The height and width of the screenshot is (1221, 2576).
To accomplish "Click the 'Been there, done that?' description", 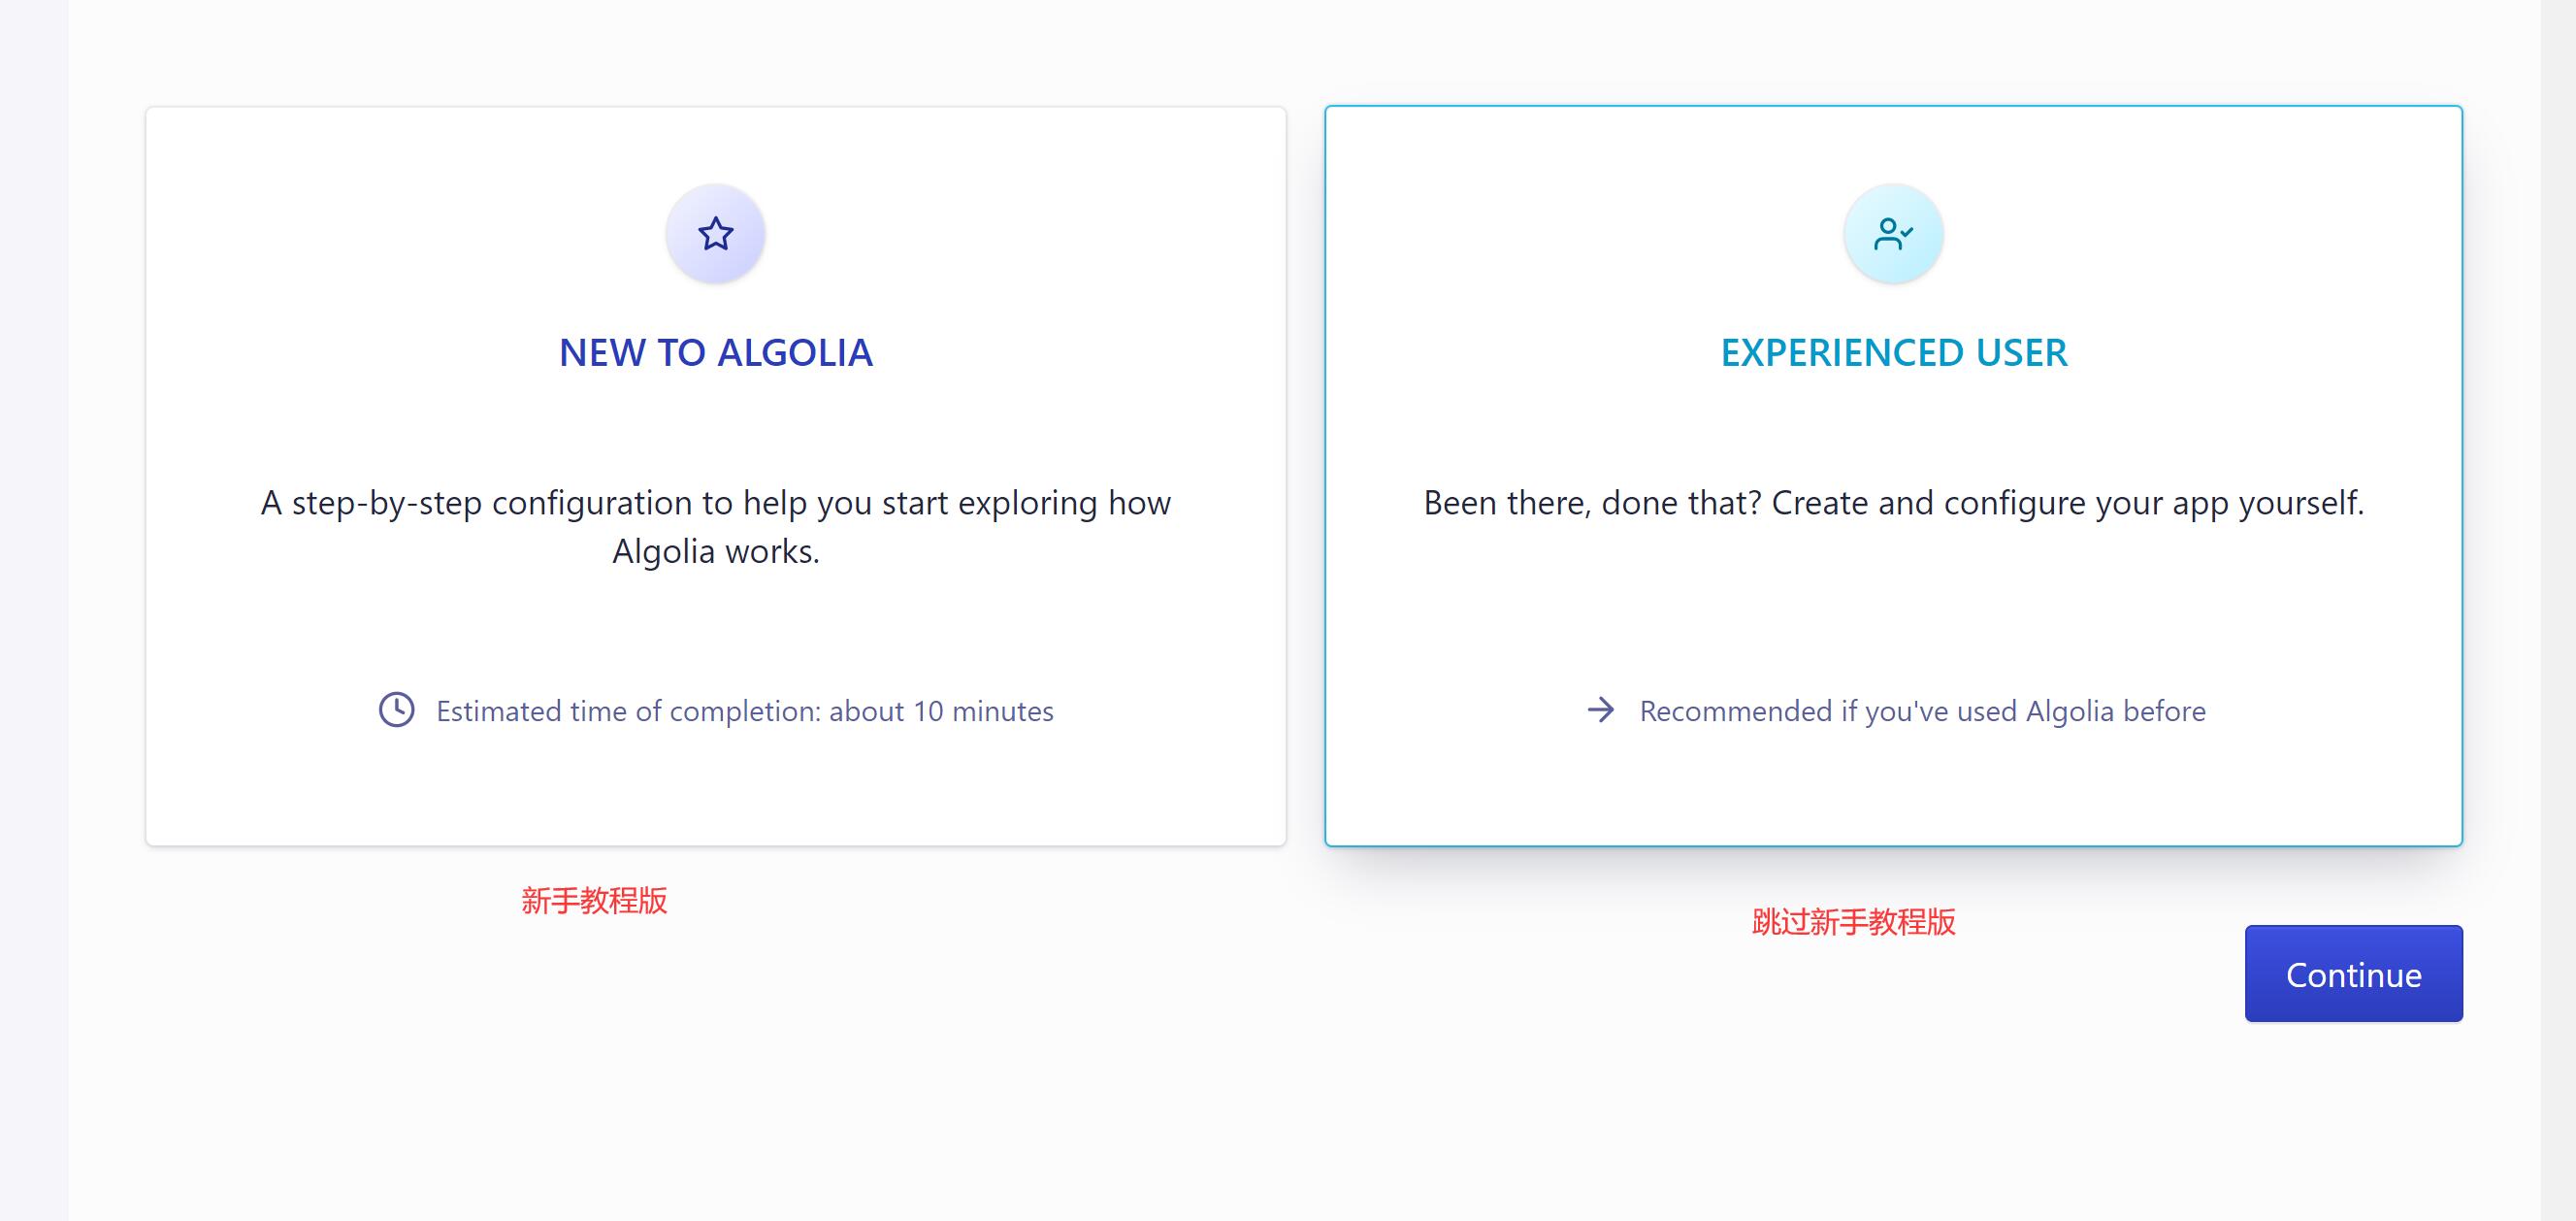I will [x=1893, y=503].
